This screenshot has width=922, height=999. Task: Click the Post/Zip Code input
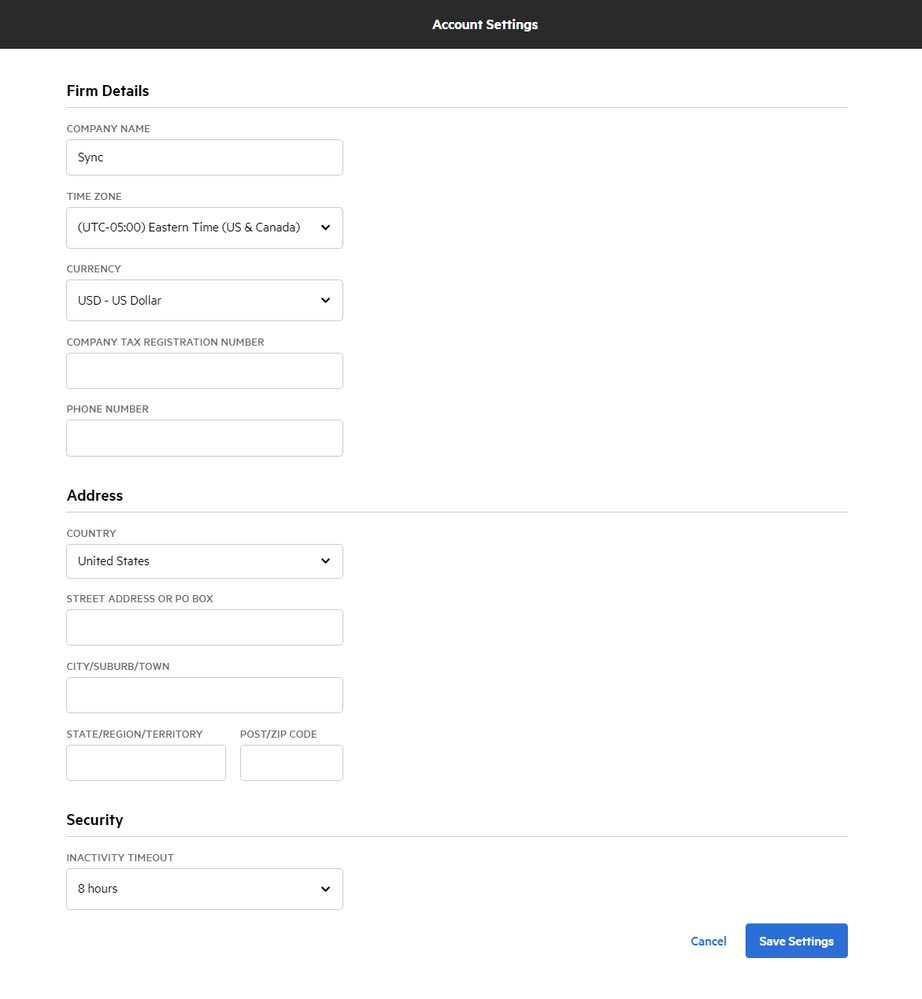click(x=291, y=763)
